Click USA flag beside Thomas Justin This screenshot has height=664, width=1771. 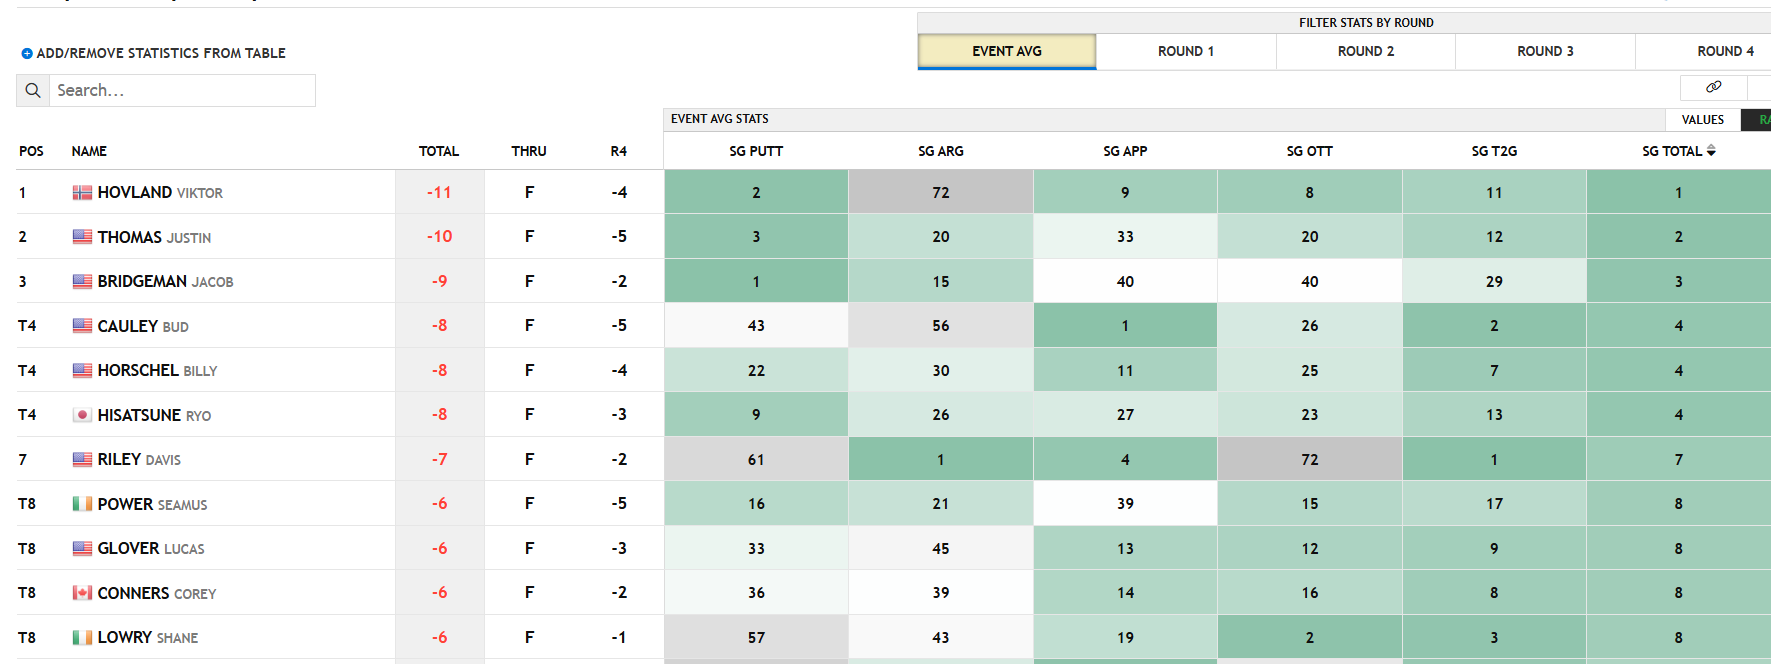tap(82, 237)
